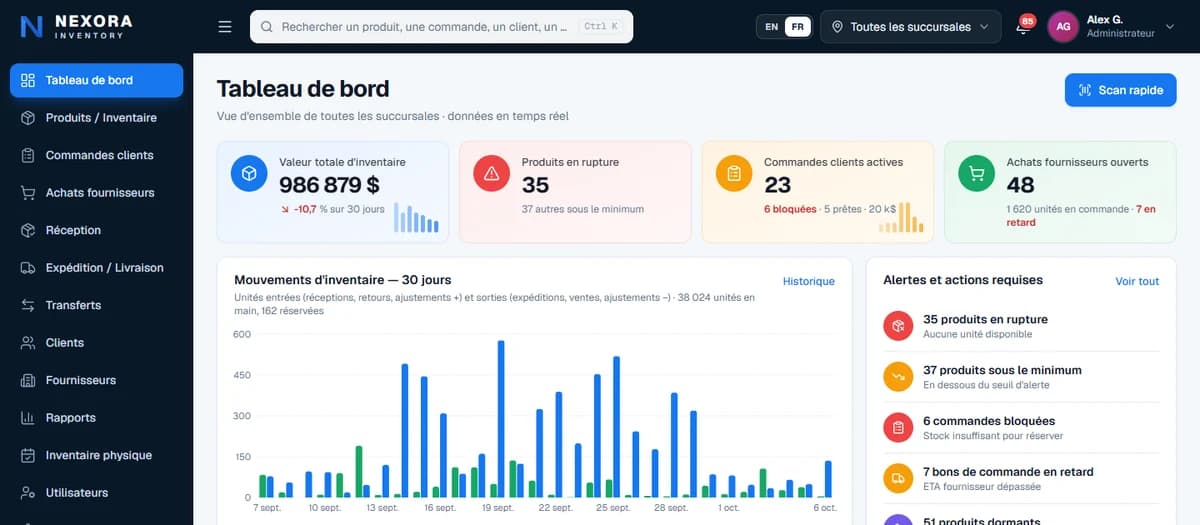Image resolution: width=1200 pixels, height=525 pixels.
Task: Click the Commandes clients clipboard icon
Action: tap(28, 155)
